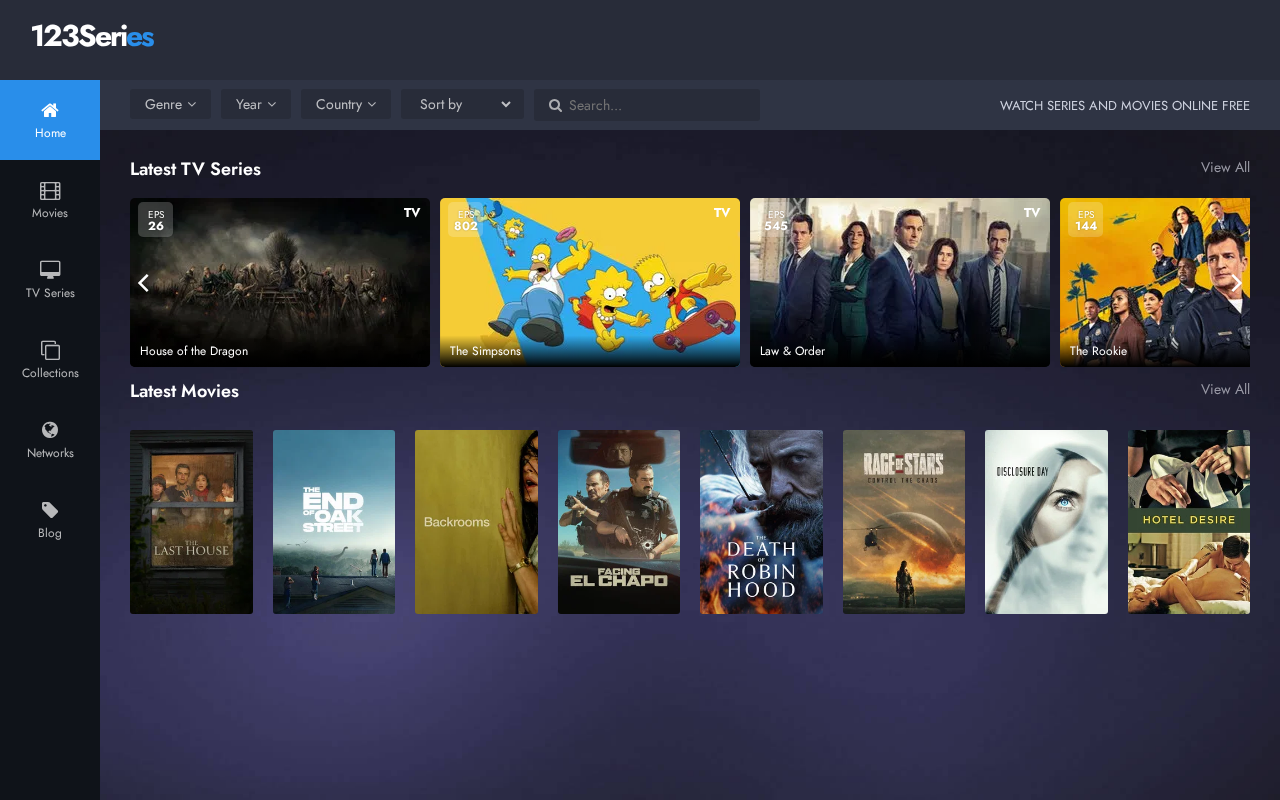Click the Collections label in the sidebar

click(50, 373)
